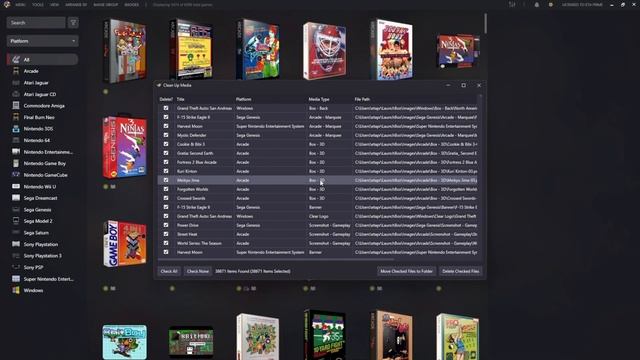Open the BADGES menu

click(x=131, y=4)
